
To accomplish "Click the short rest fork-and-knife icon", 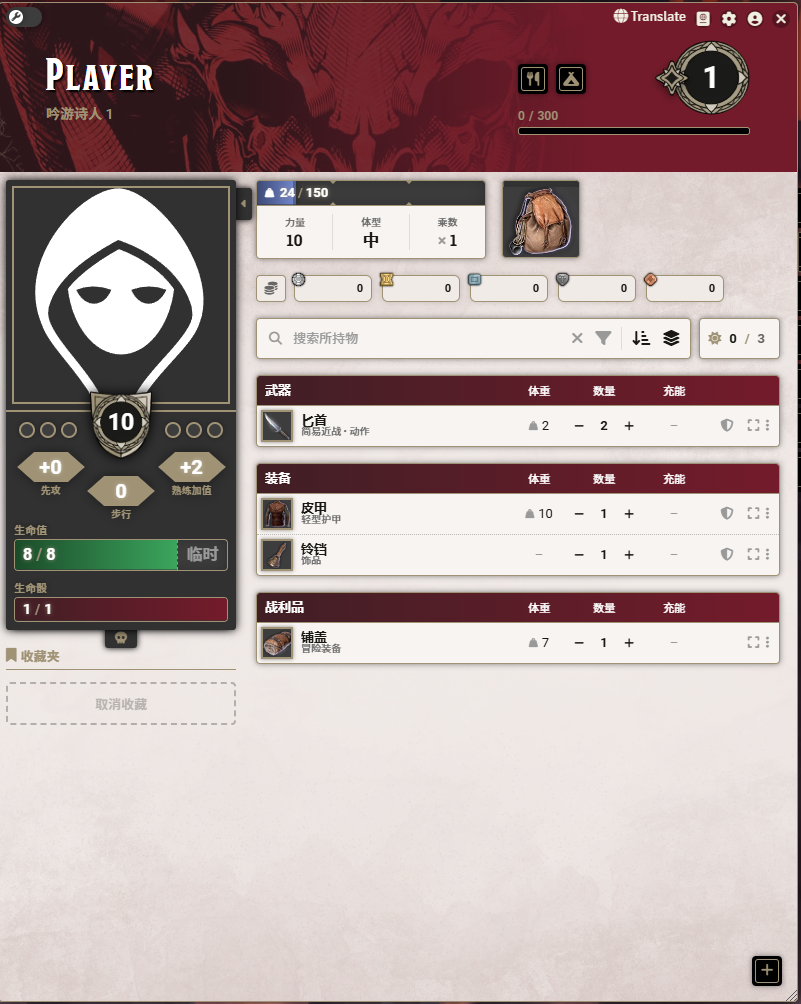I will click(533, 79).
